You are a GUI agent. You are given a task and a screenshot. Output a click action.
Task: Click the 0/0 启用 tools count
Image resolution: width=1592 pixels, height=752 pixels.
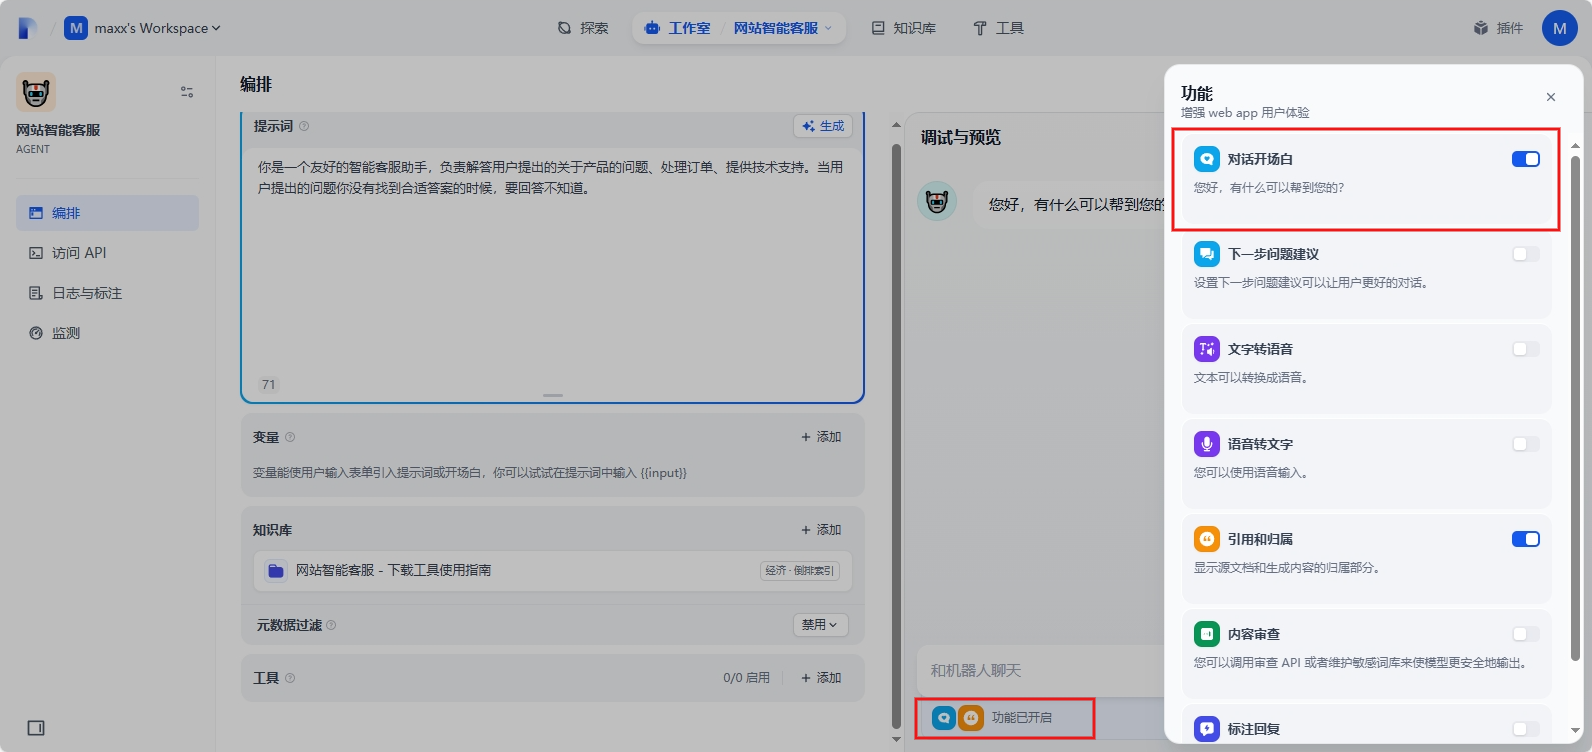coord(746,678)
